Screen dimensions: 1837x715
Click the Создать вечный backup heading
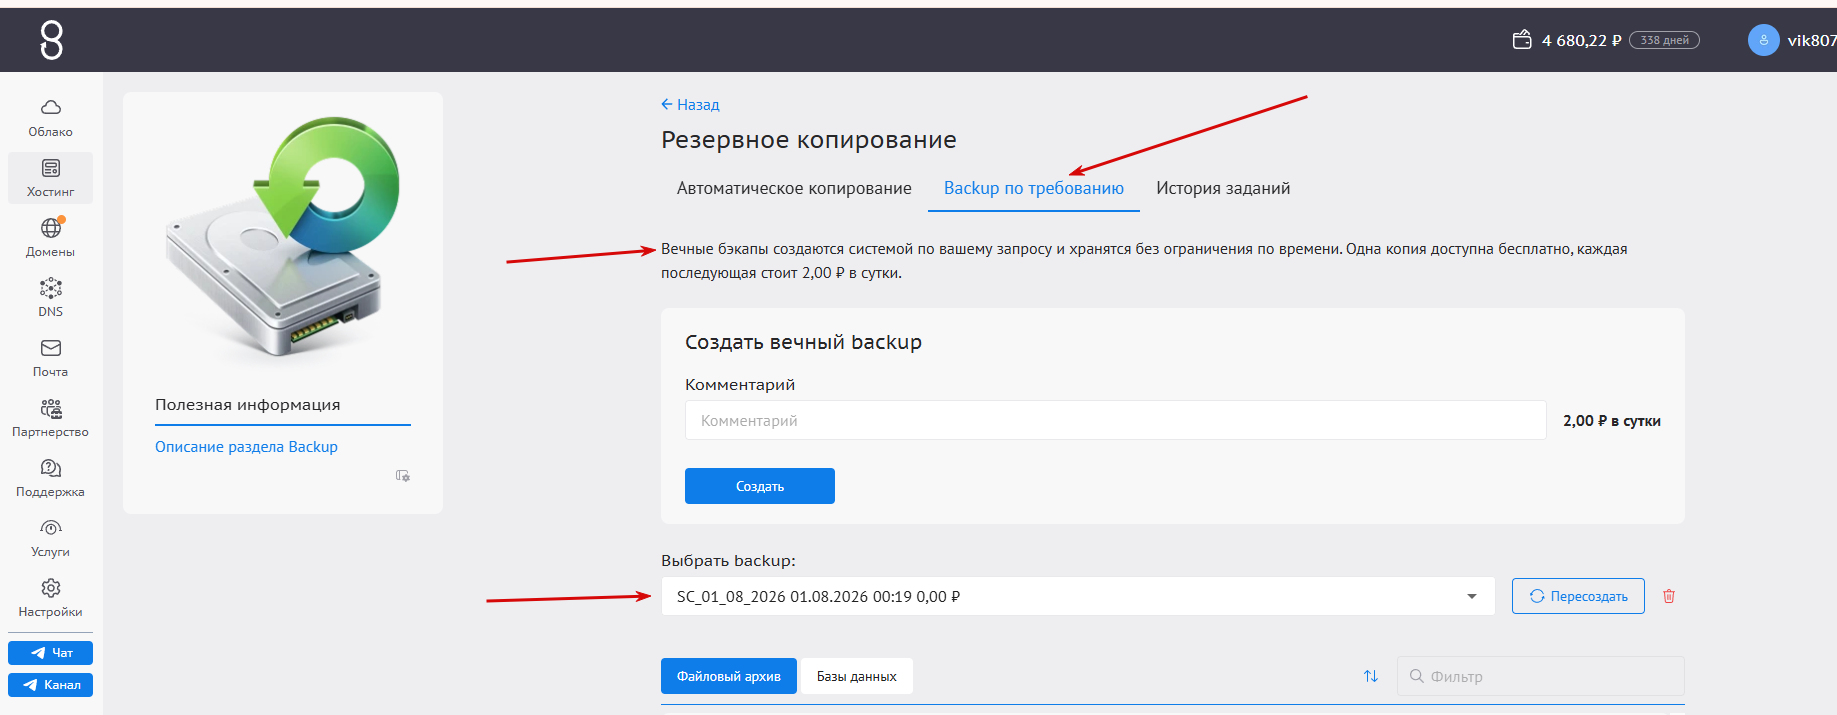[x=803, y=342]
